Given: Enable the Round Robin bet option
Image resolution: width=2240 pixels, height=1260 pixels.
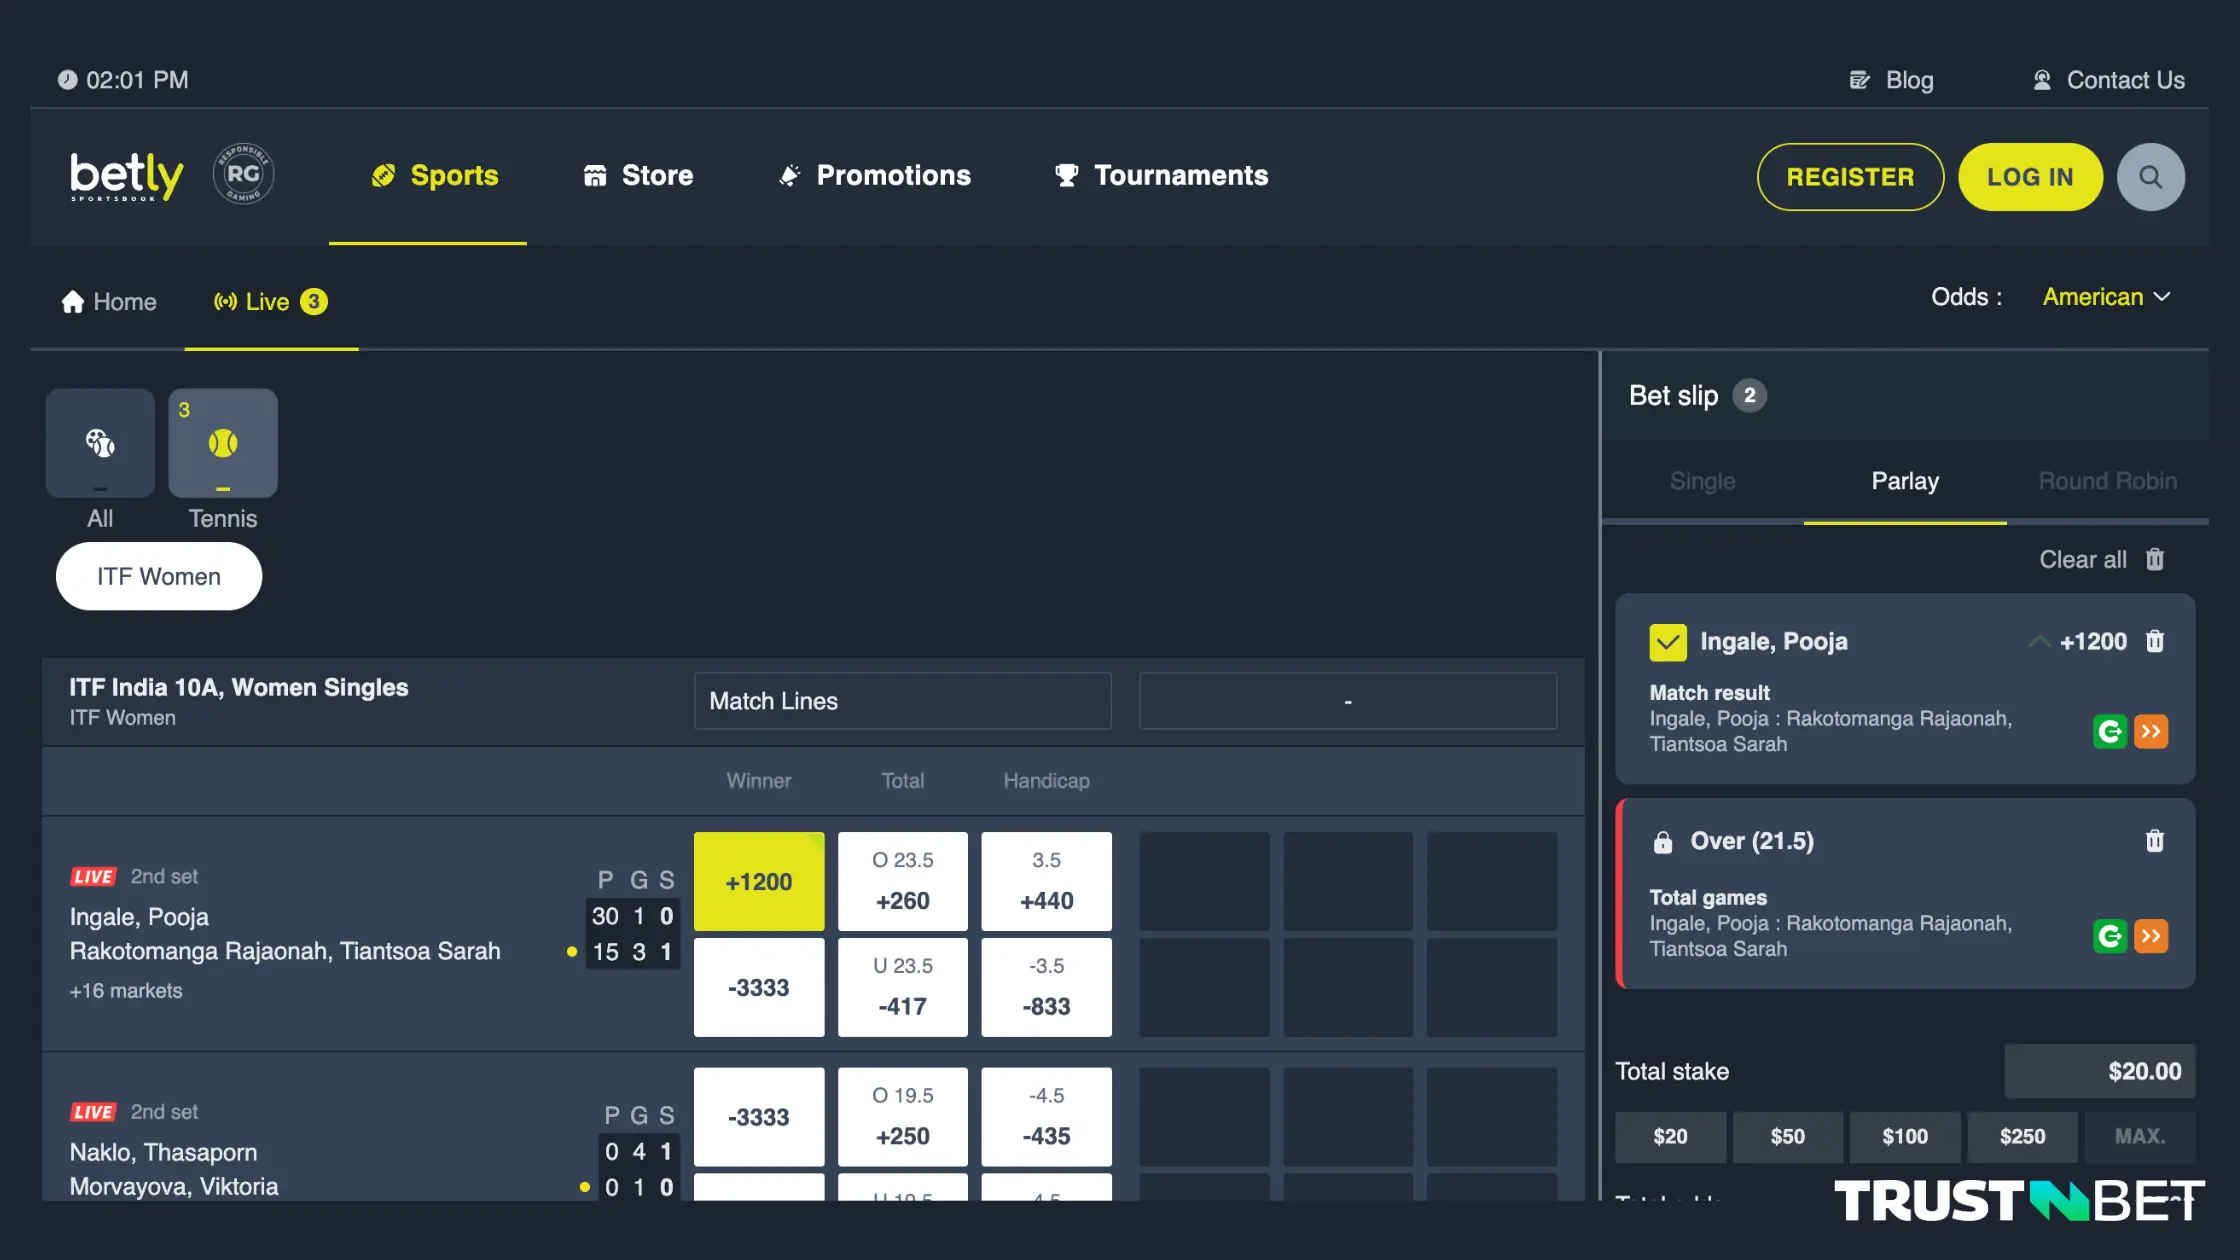Looking at the screenshot, I should [2108, 482].
